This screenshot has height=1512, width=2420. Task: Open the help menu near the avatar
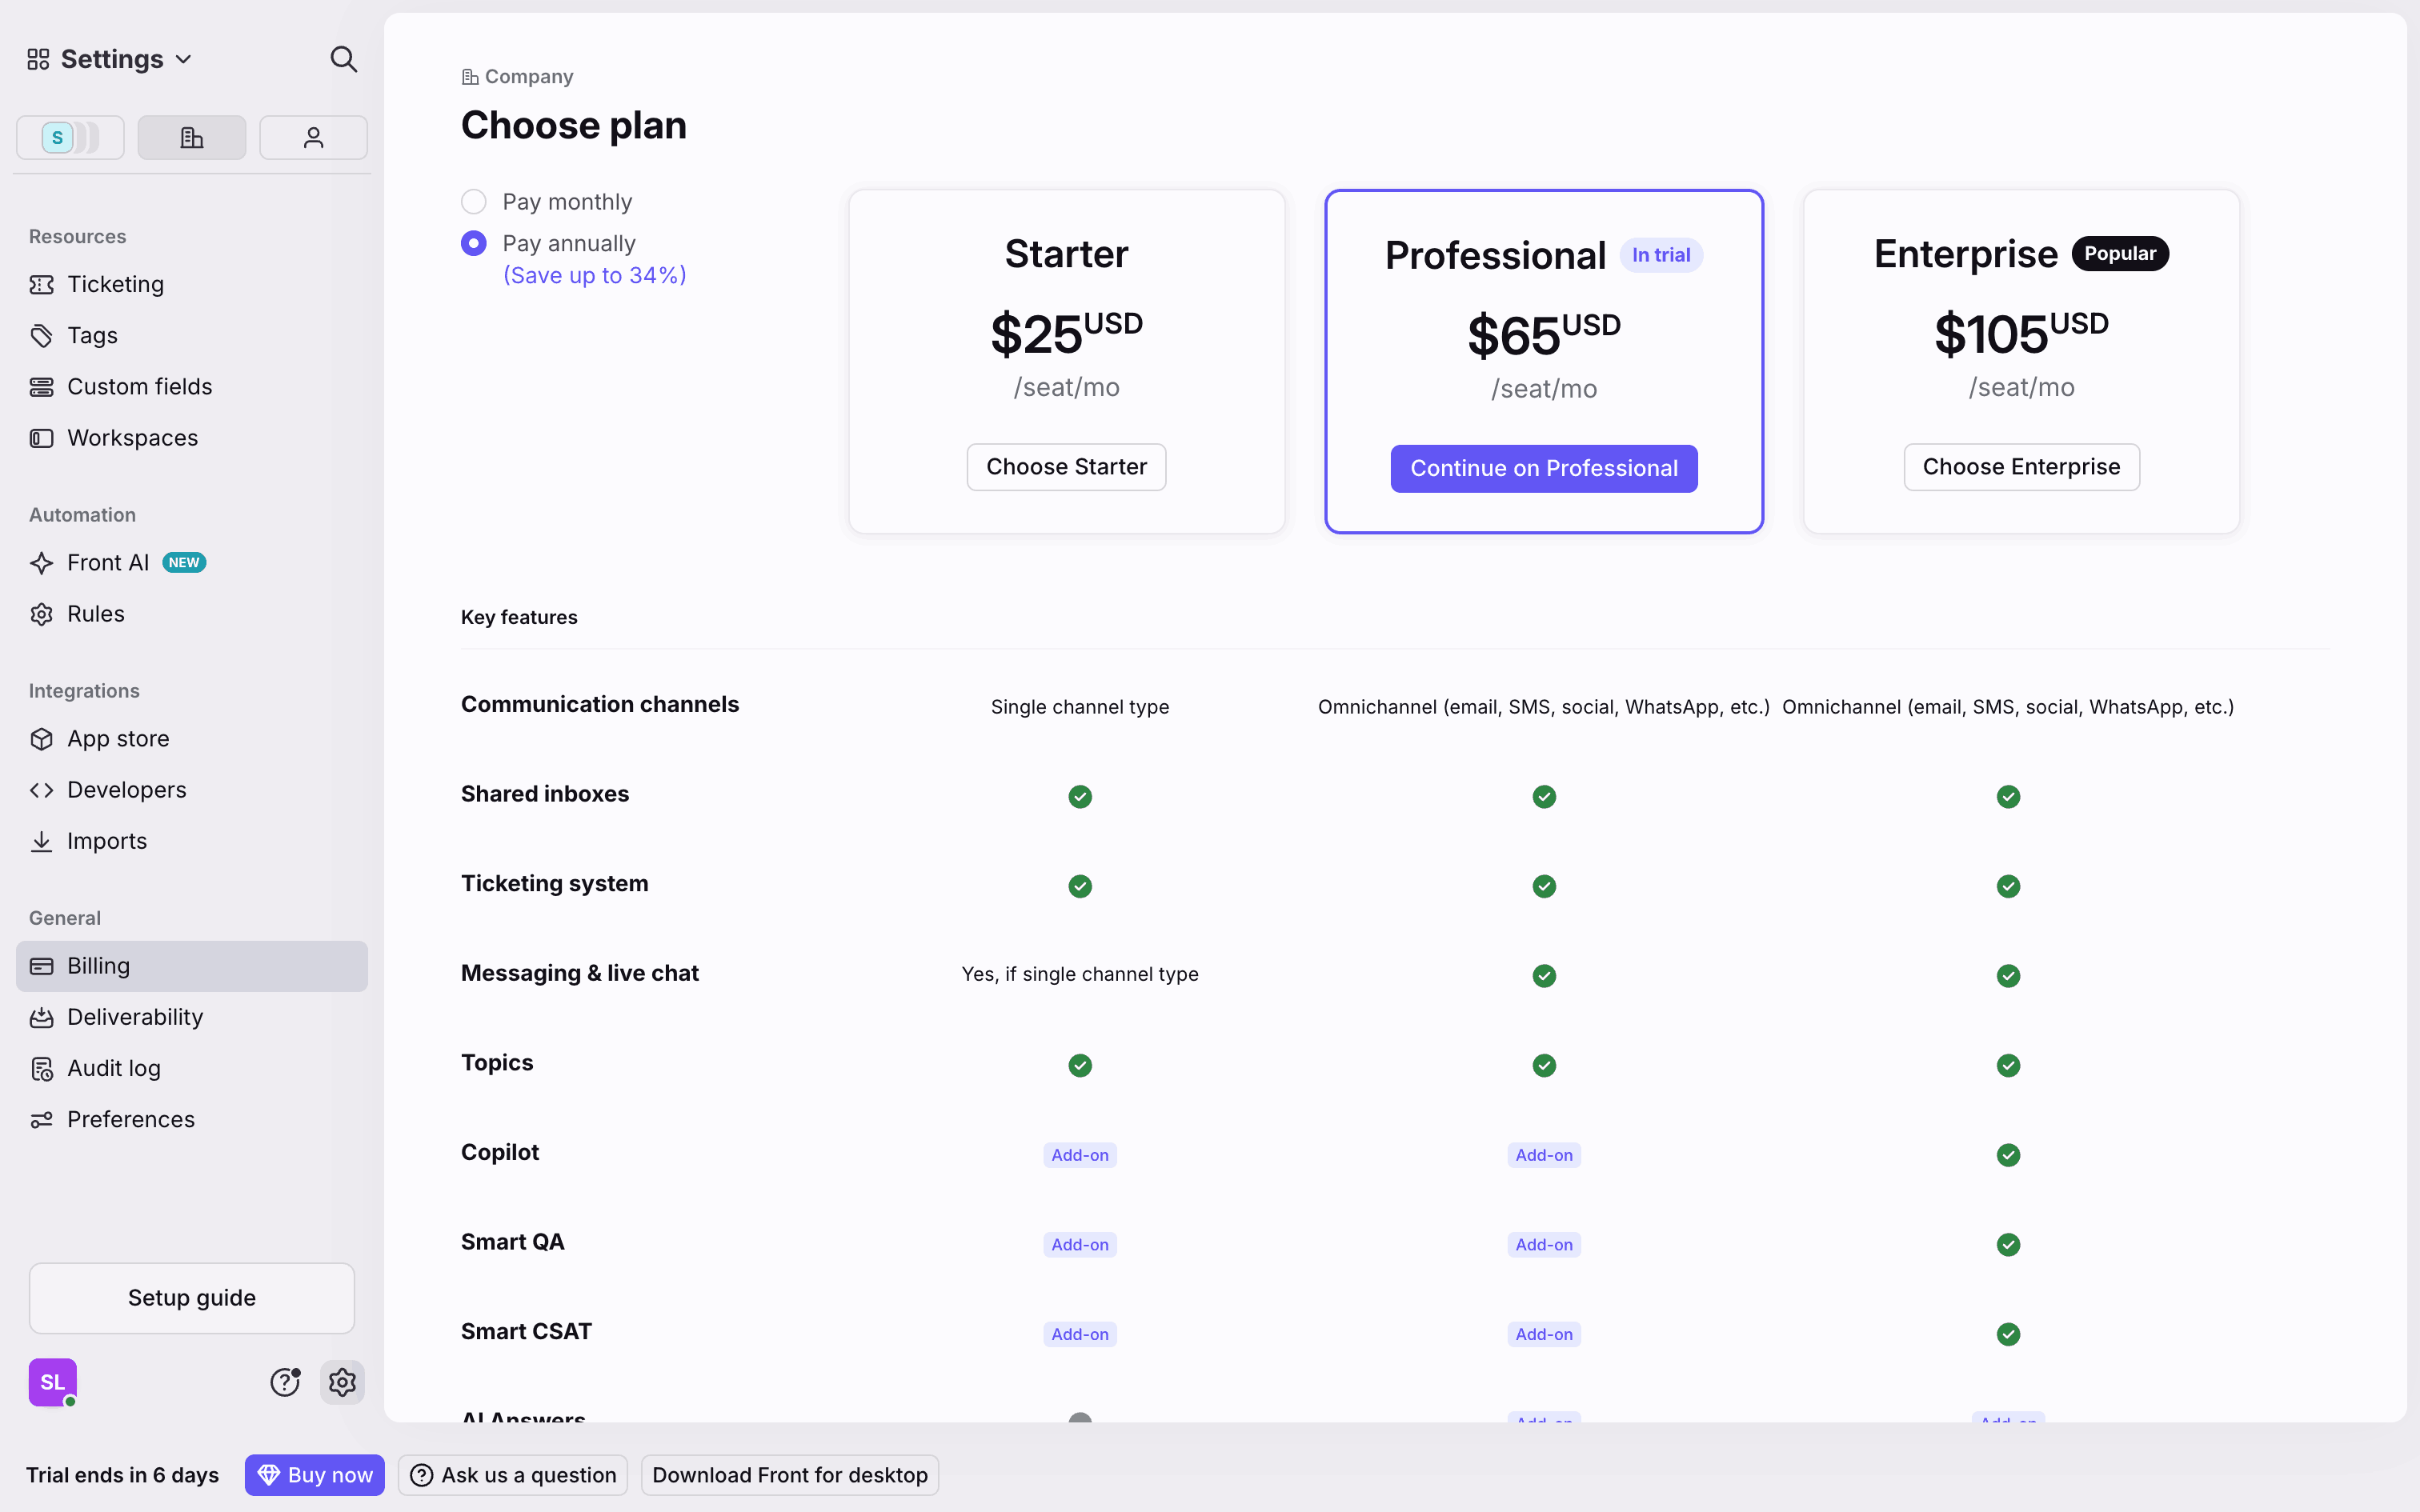coord(286,1382)
